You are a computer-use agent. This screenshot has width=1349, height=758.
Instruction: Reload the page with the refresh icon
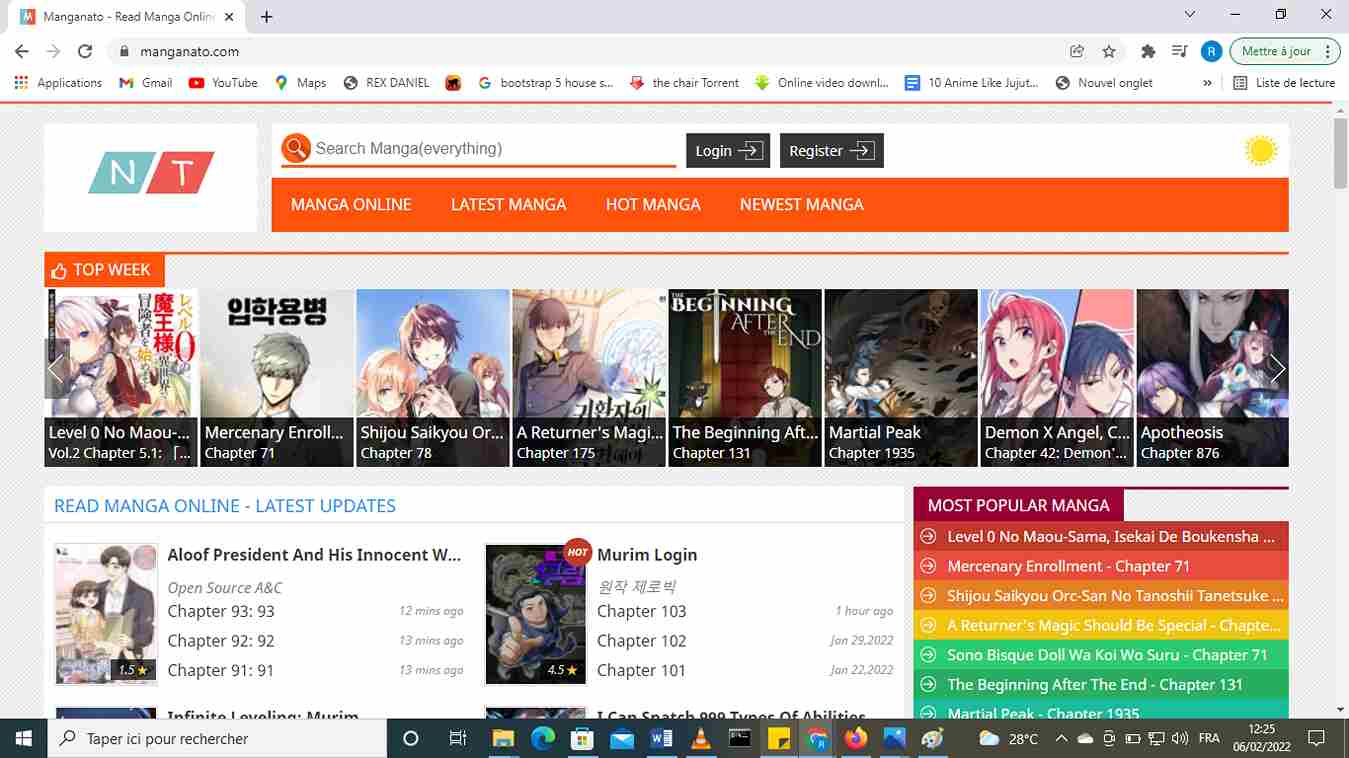pyautogui.click(x=85, y=51)
